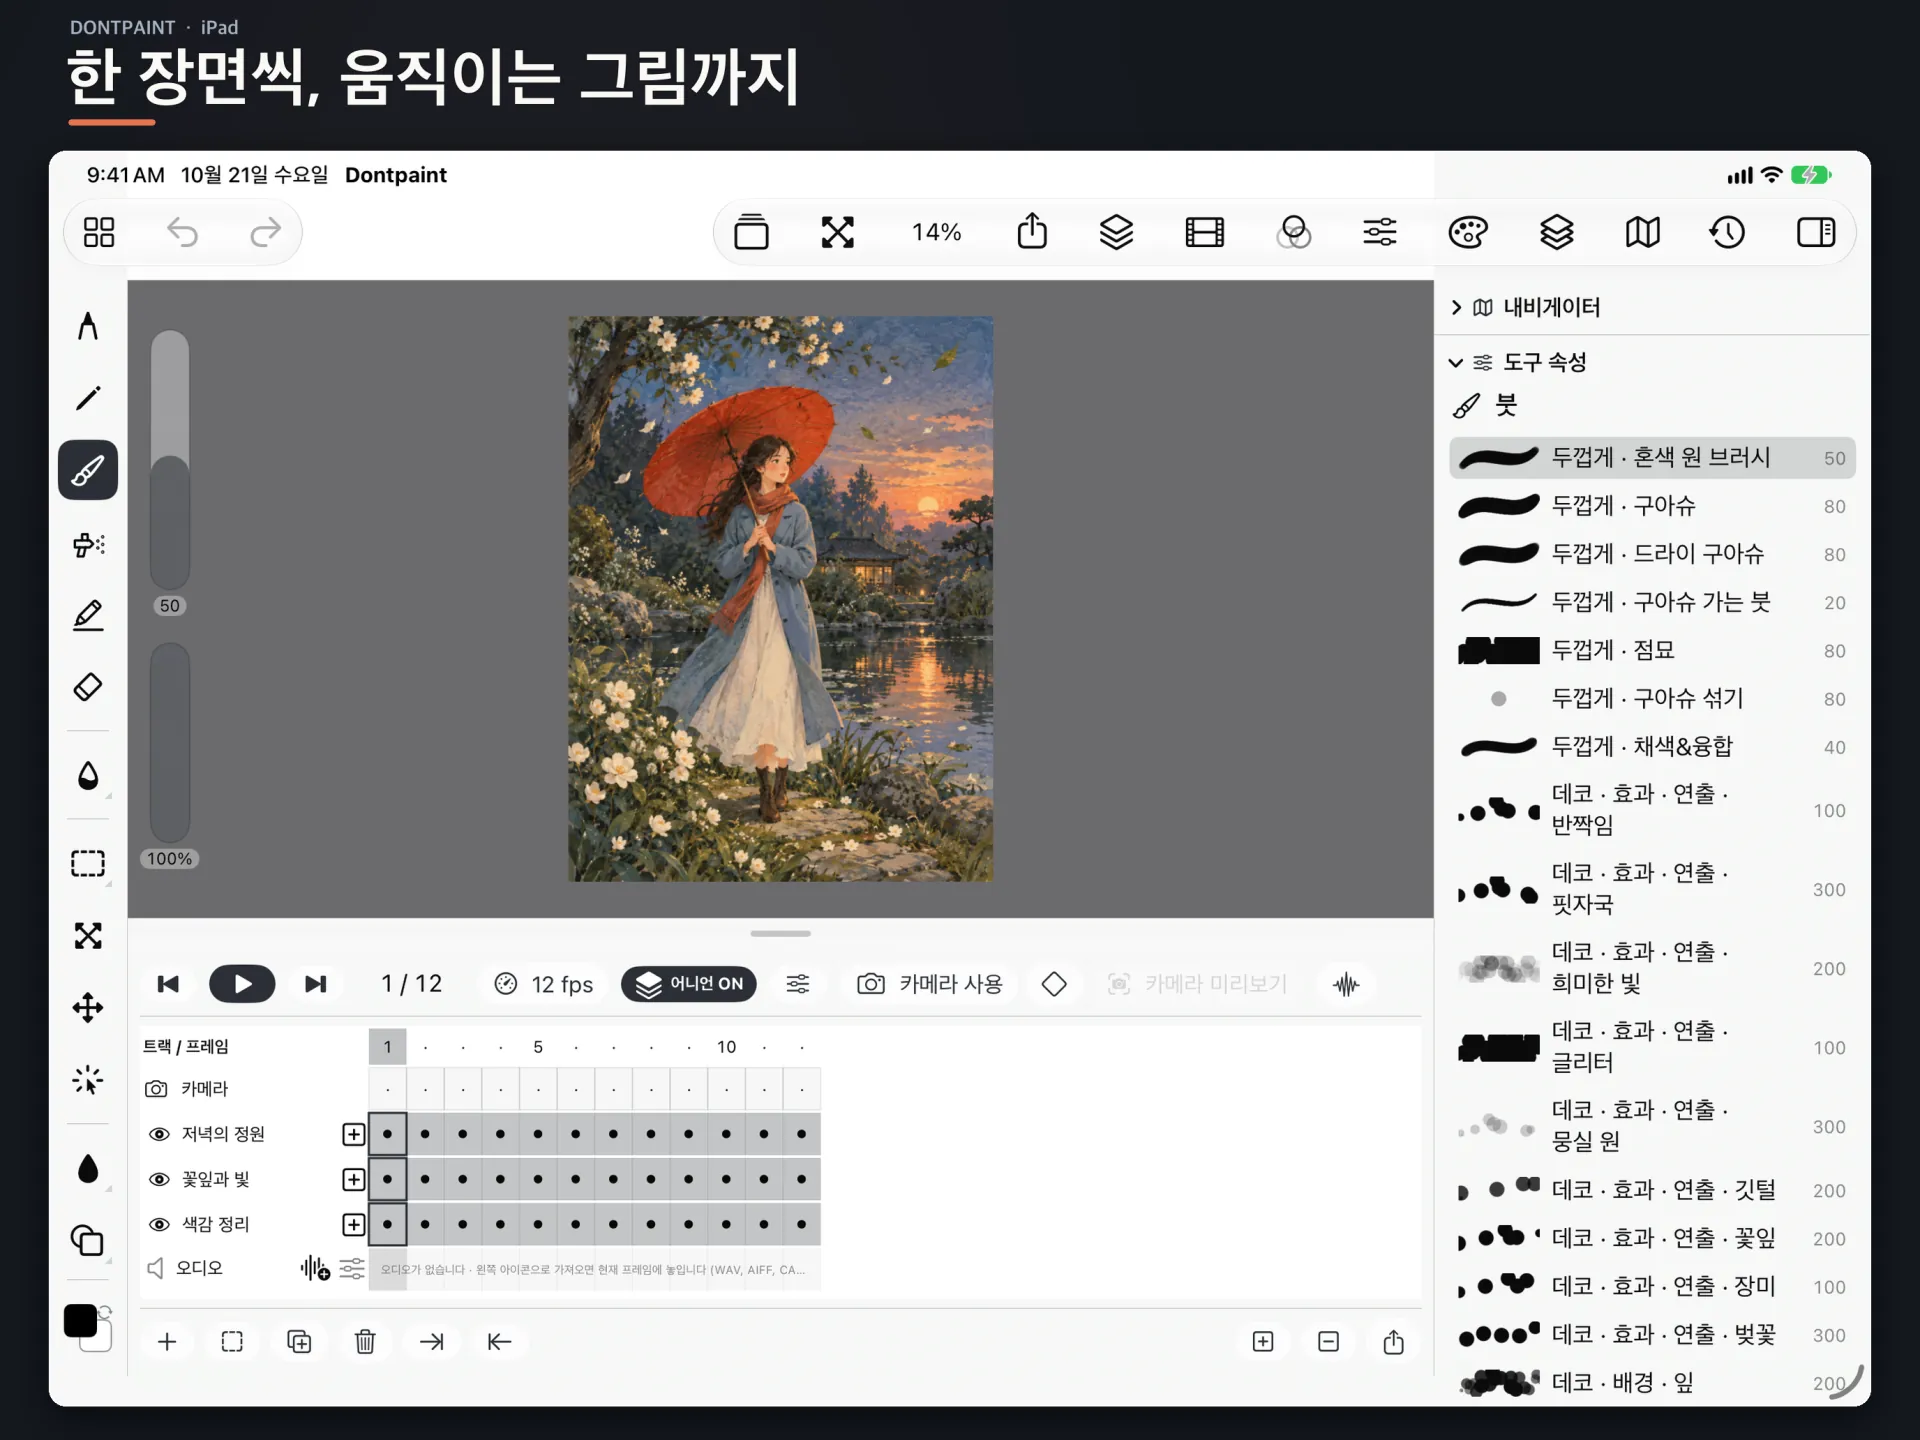This screenshot has width=1920, height=1440.
Task: Undo the last stroke
Action: pyautogui.click(x=182, y=232)
